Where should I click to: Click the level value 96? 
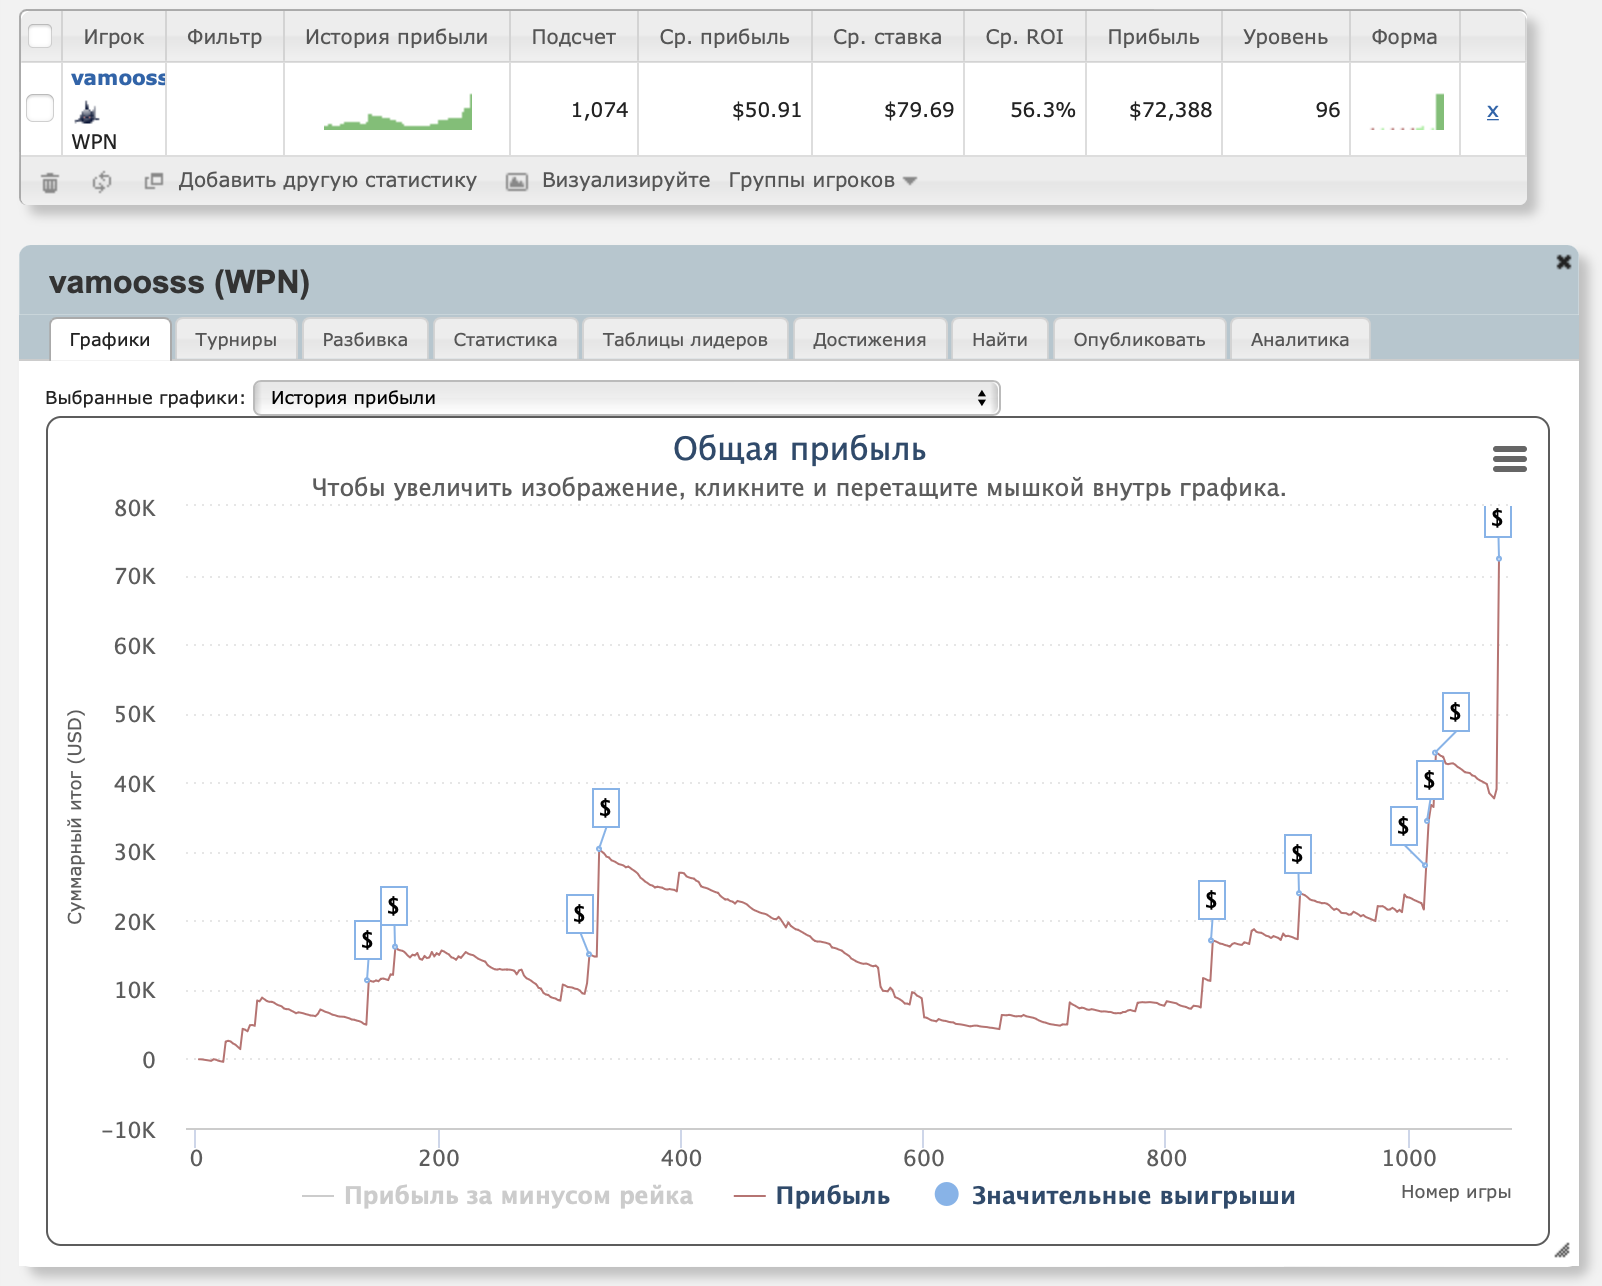[1327, 110]
